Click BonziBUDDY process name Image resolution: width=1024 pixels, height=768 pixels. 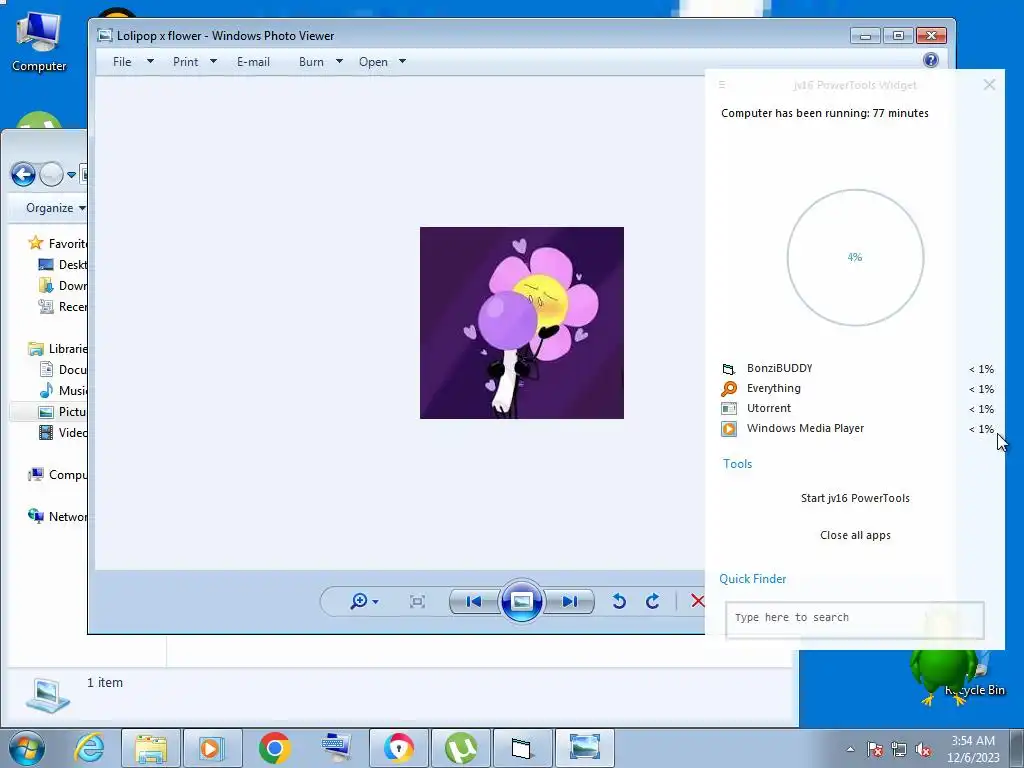(780, 368)
